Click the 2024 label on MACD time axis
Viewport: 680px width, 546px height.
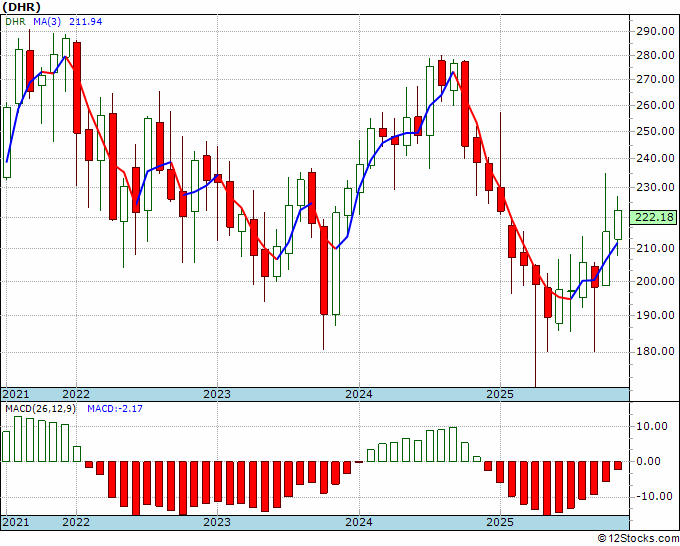359,522
